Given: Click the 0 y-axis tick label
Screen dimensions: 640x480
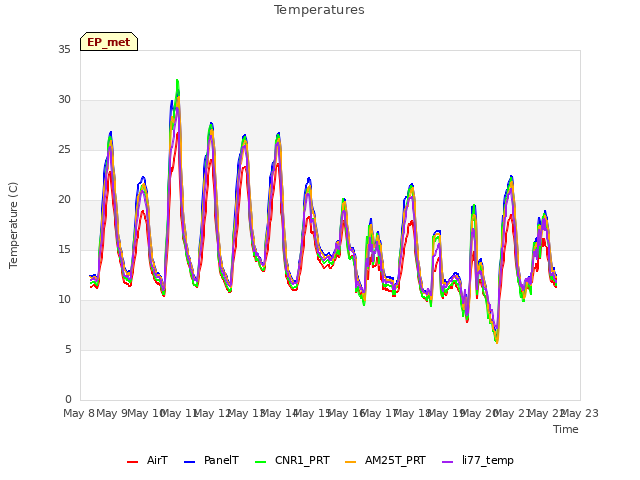Looking at the screenshot, I should pyautogui.click(x=68, y=400).
